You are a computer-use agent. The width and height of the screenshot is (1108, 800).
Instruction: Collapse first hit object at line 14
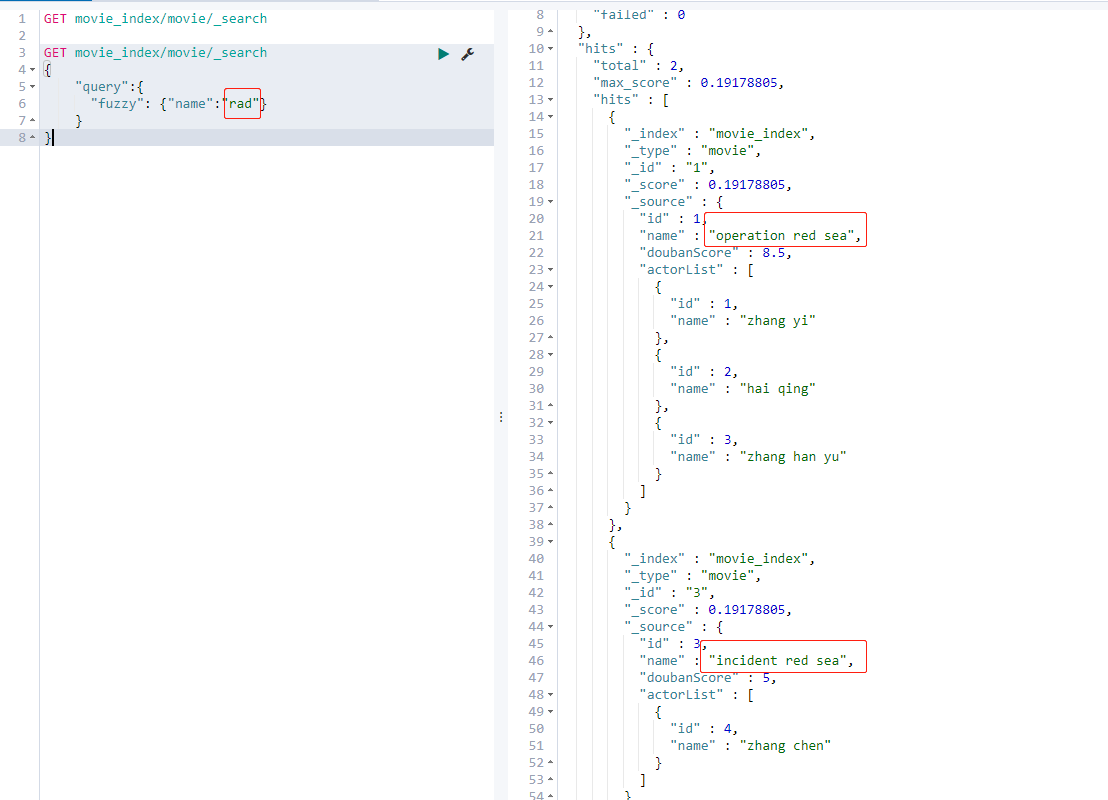550,117
